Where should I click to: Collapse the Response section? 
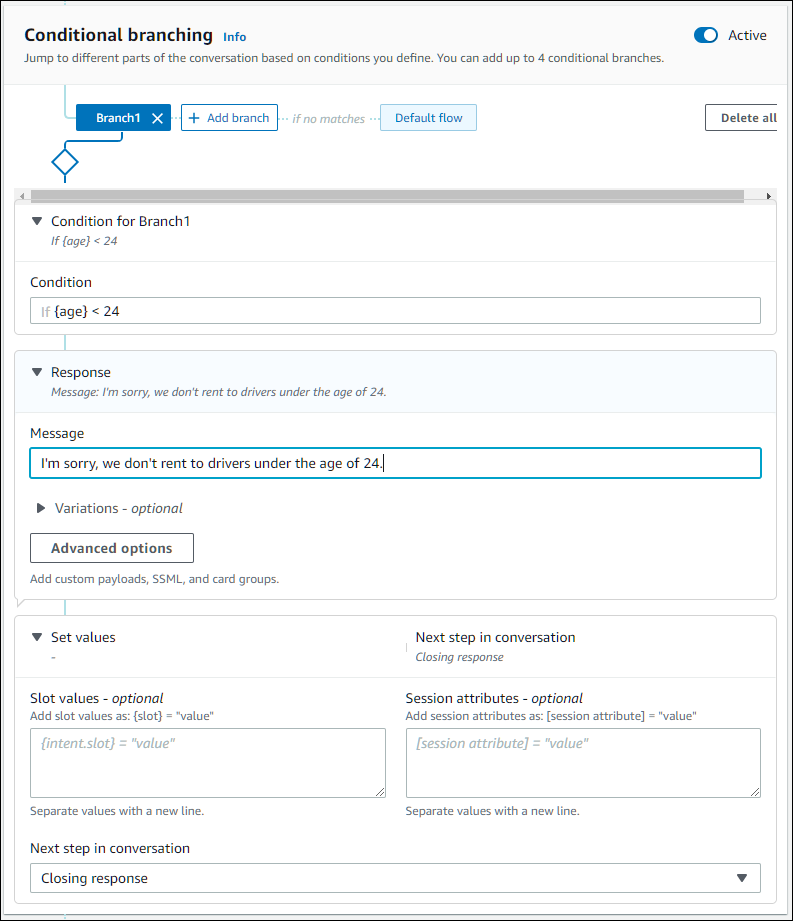click(40, 371)
